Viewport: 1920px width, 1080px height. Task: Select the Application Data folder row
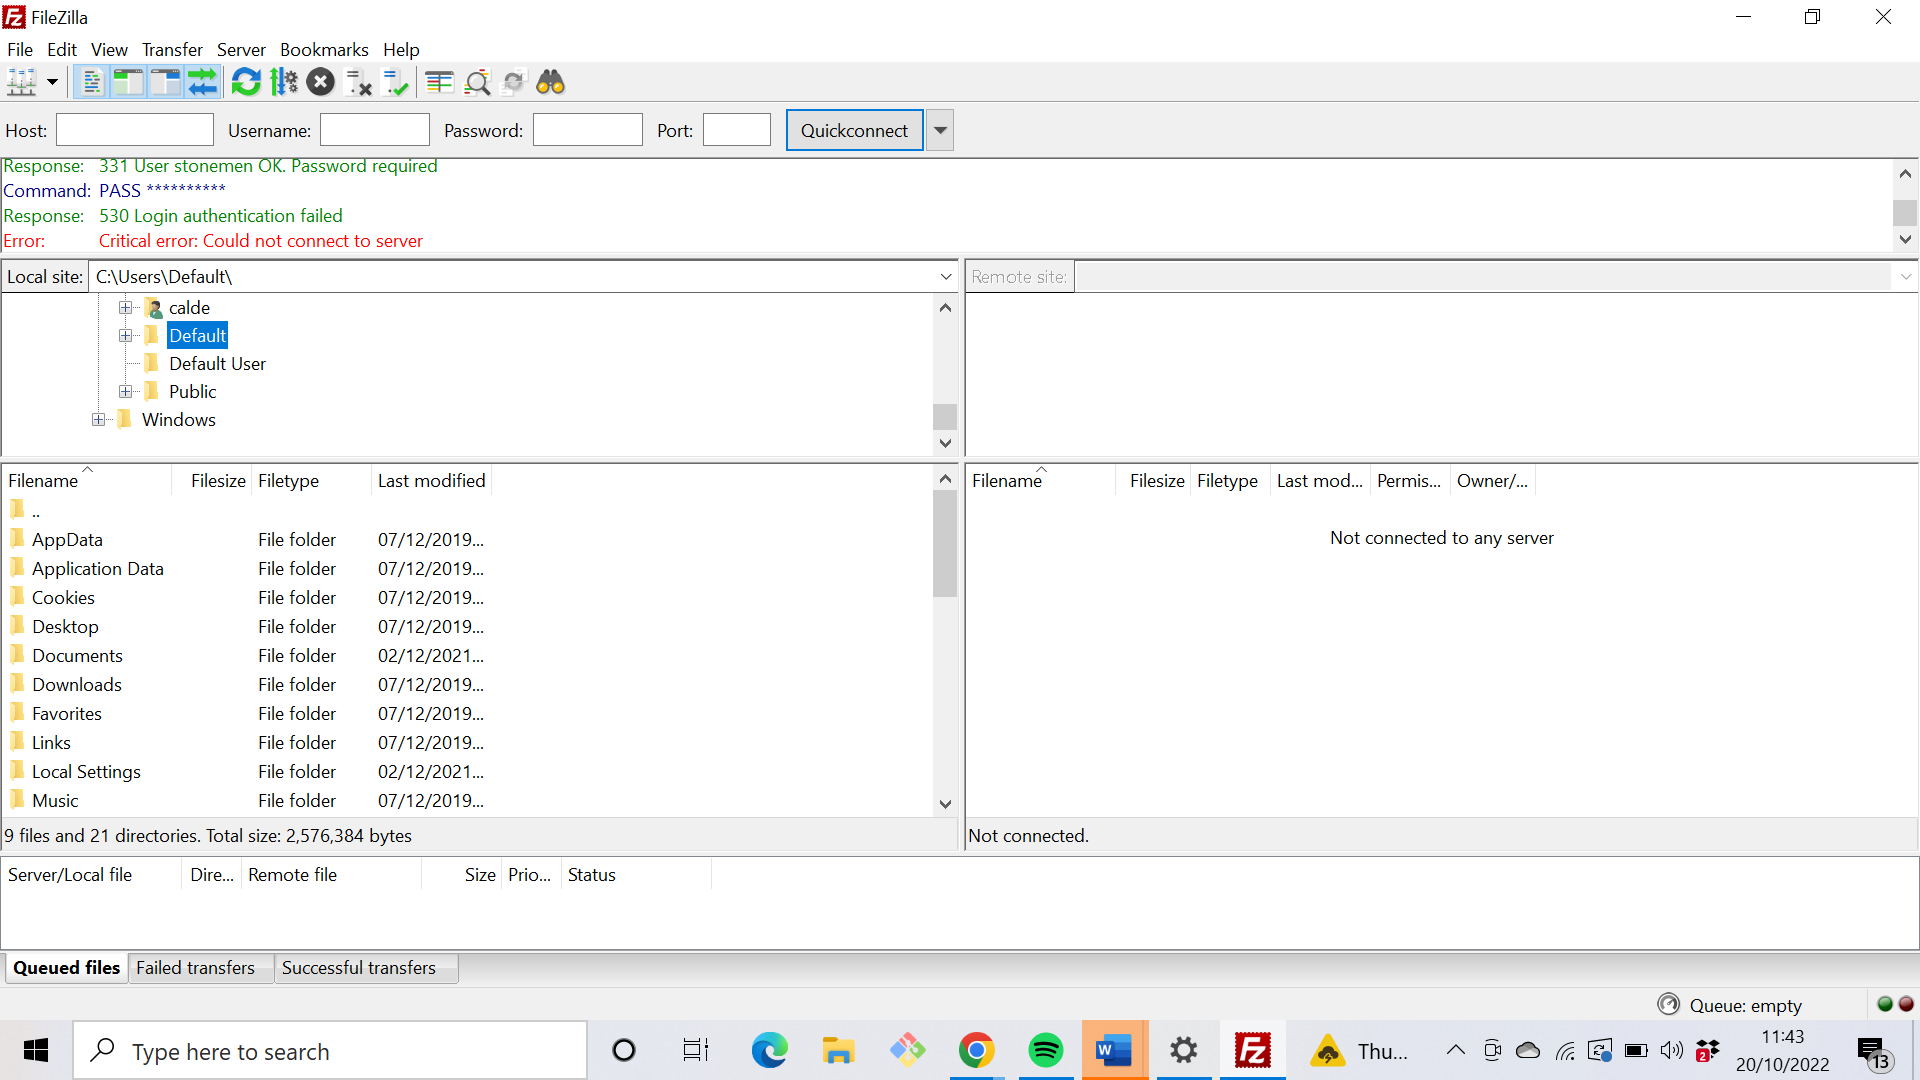click(466, 569)
